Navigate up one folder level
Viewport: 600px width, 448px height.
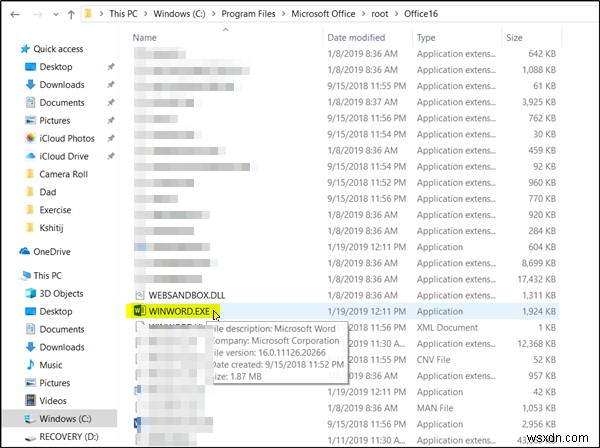coord(71,15)
